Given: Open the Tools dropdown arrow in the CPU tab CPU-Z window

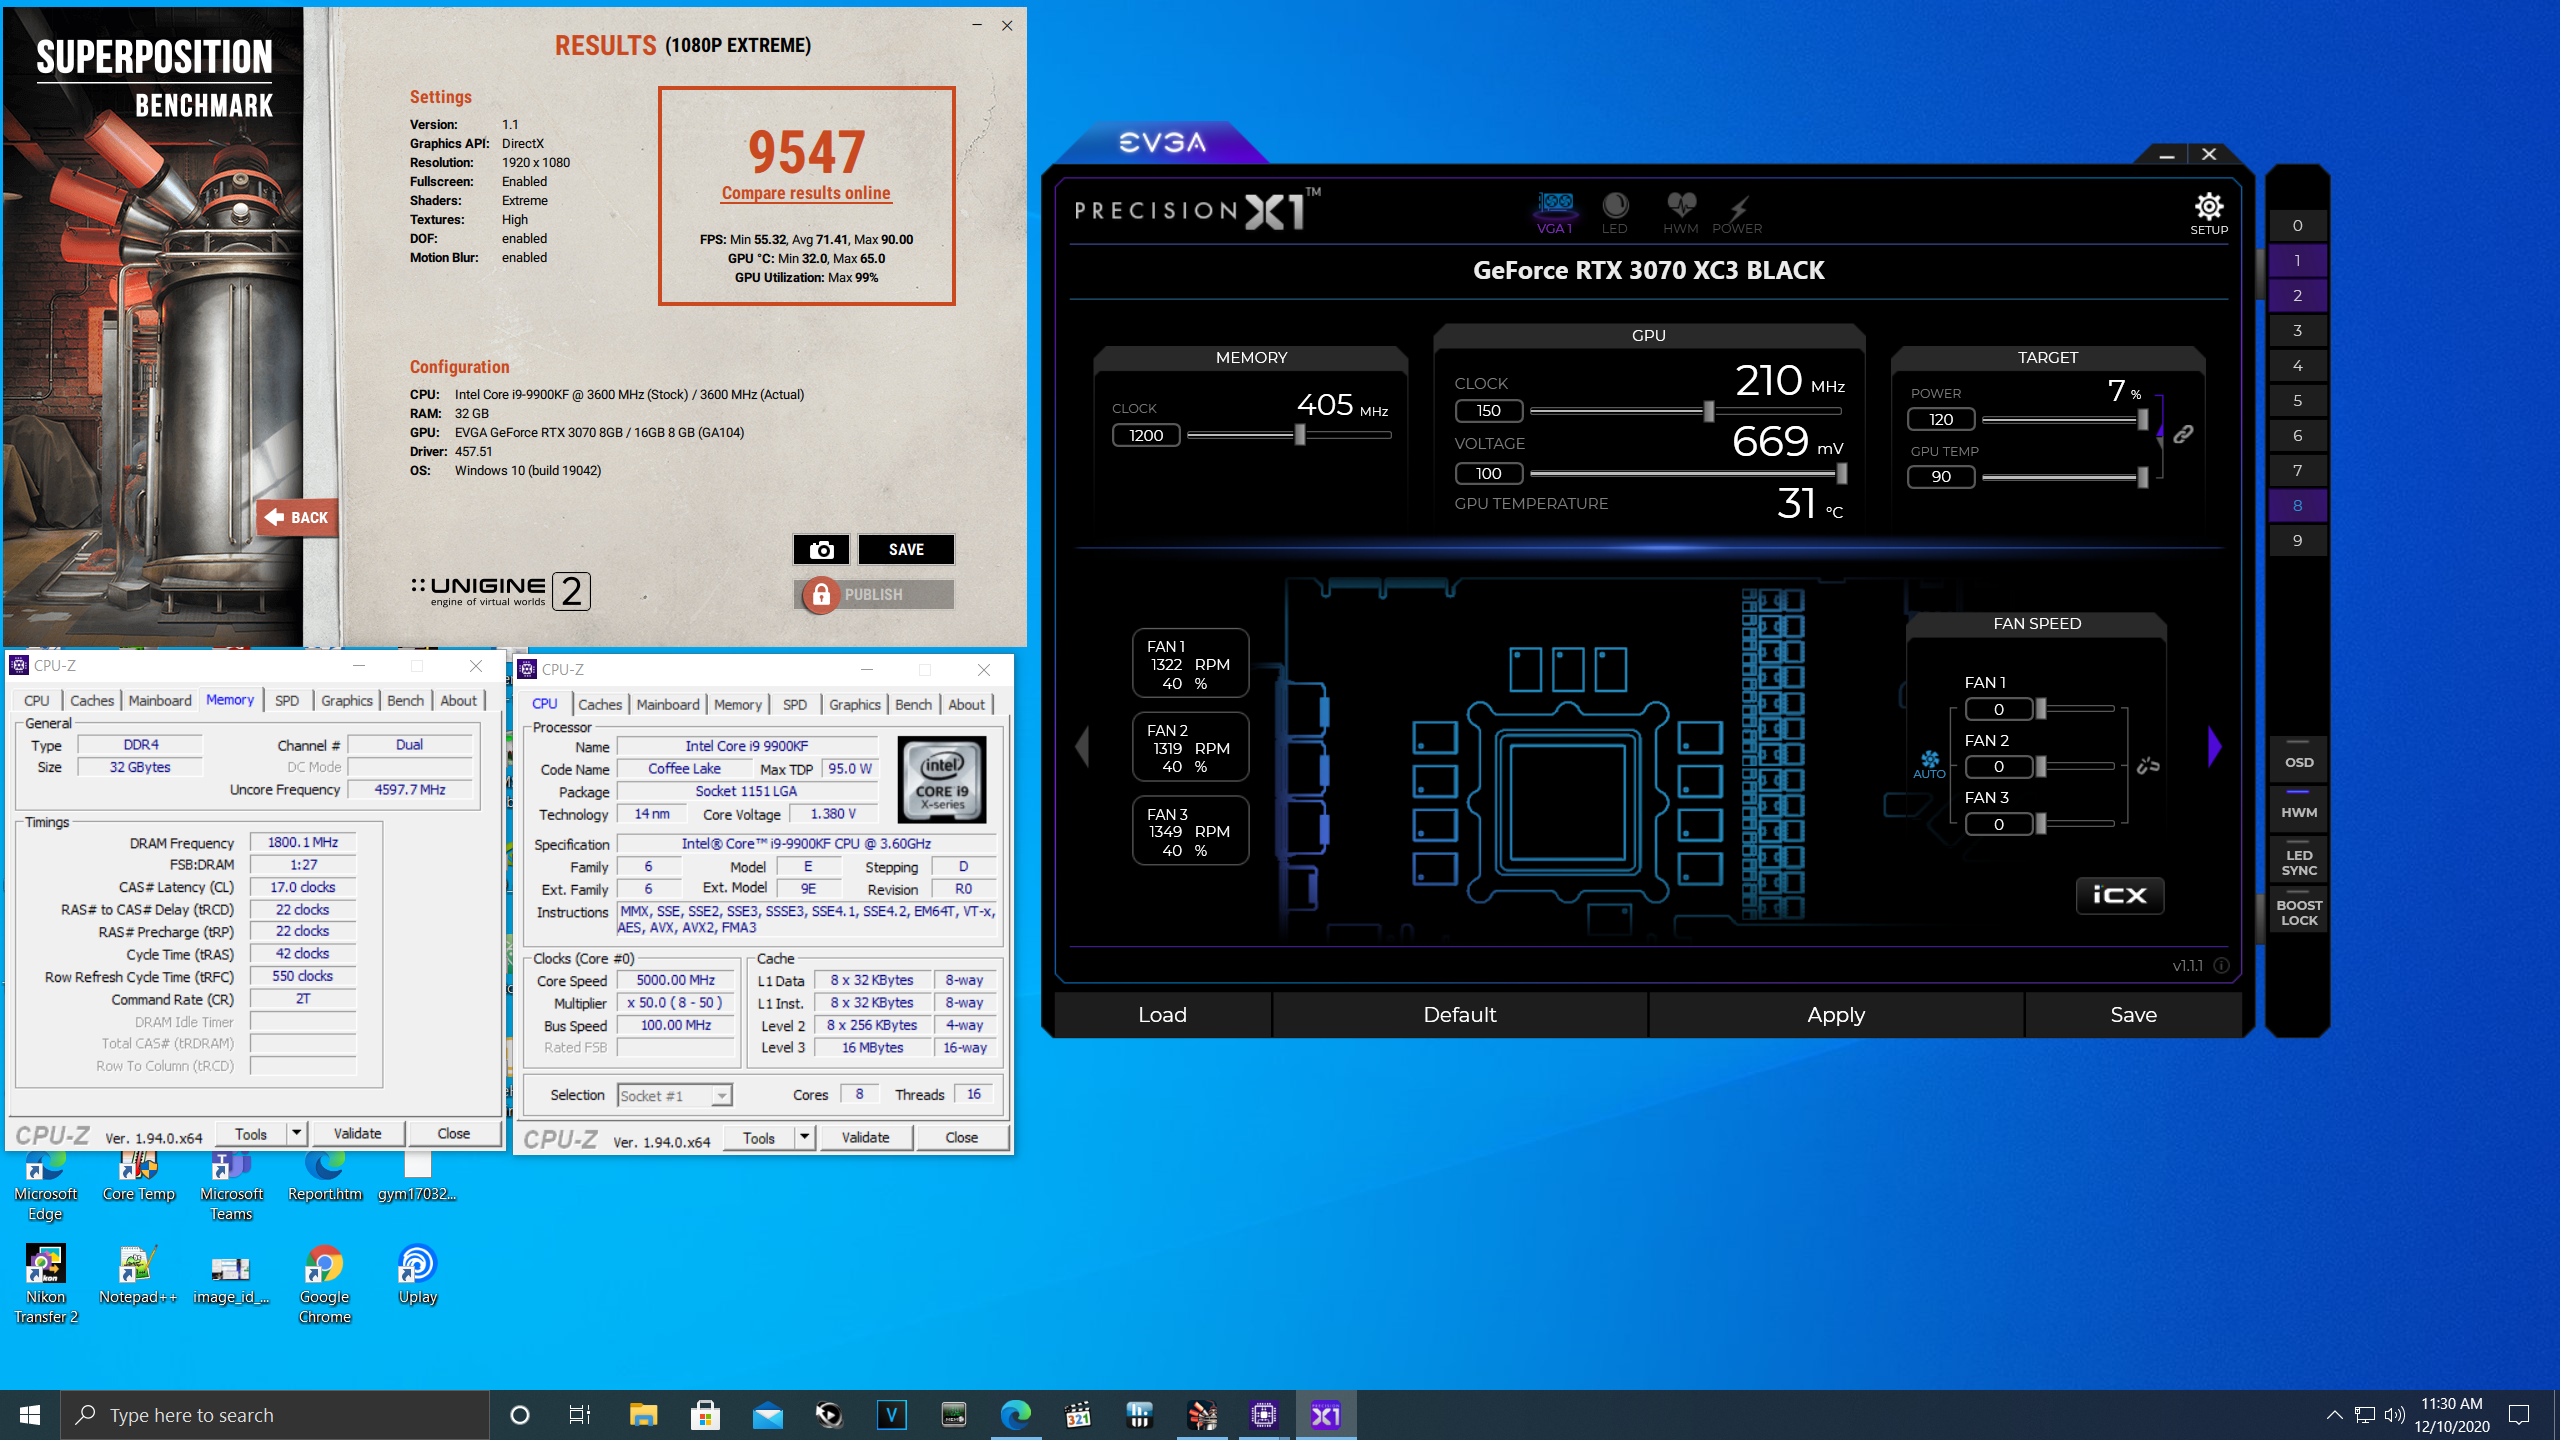Looking at the screenshot, I should (804, 1137).
